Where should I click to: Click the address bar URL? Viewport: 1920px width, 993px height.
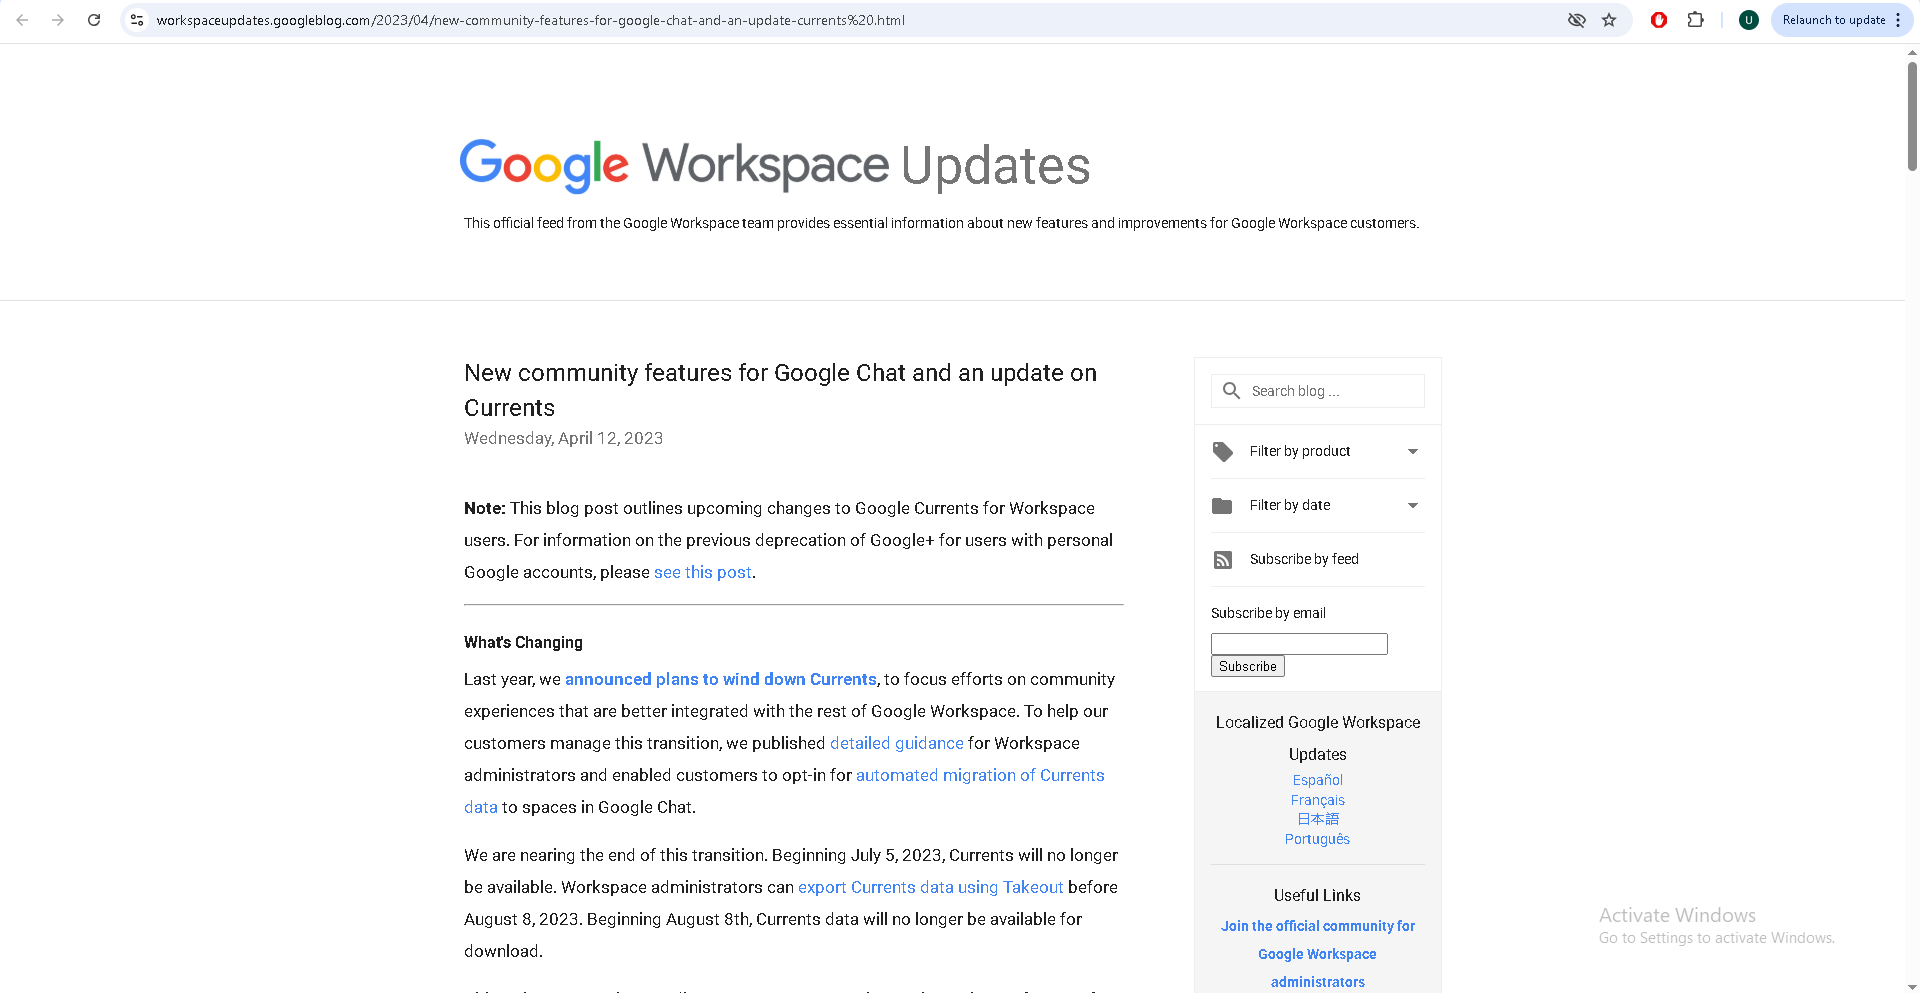(x=530, y=20)
